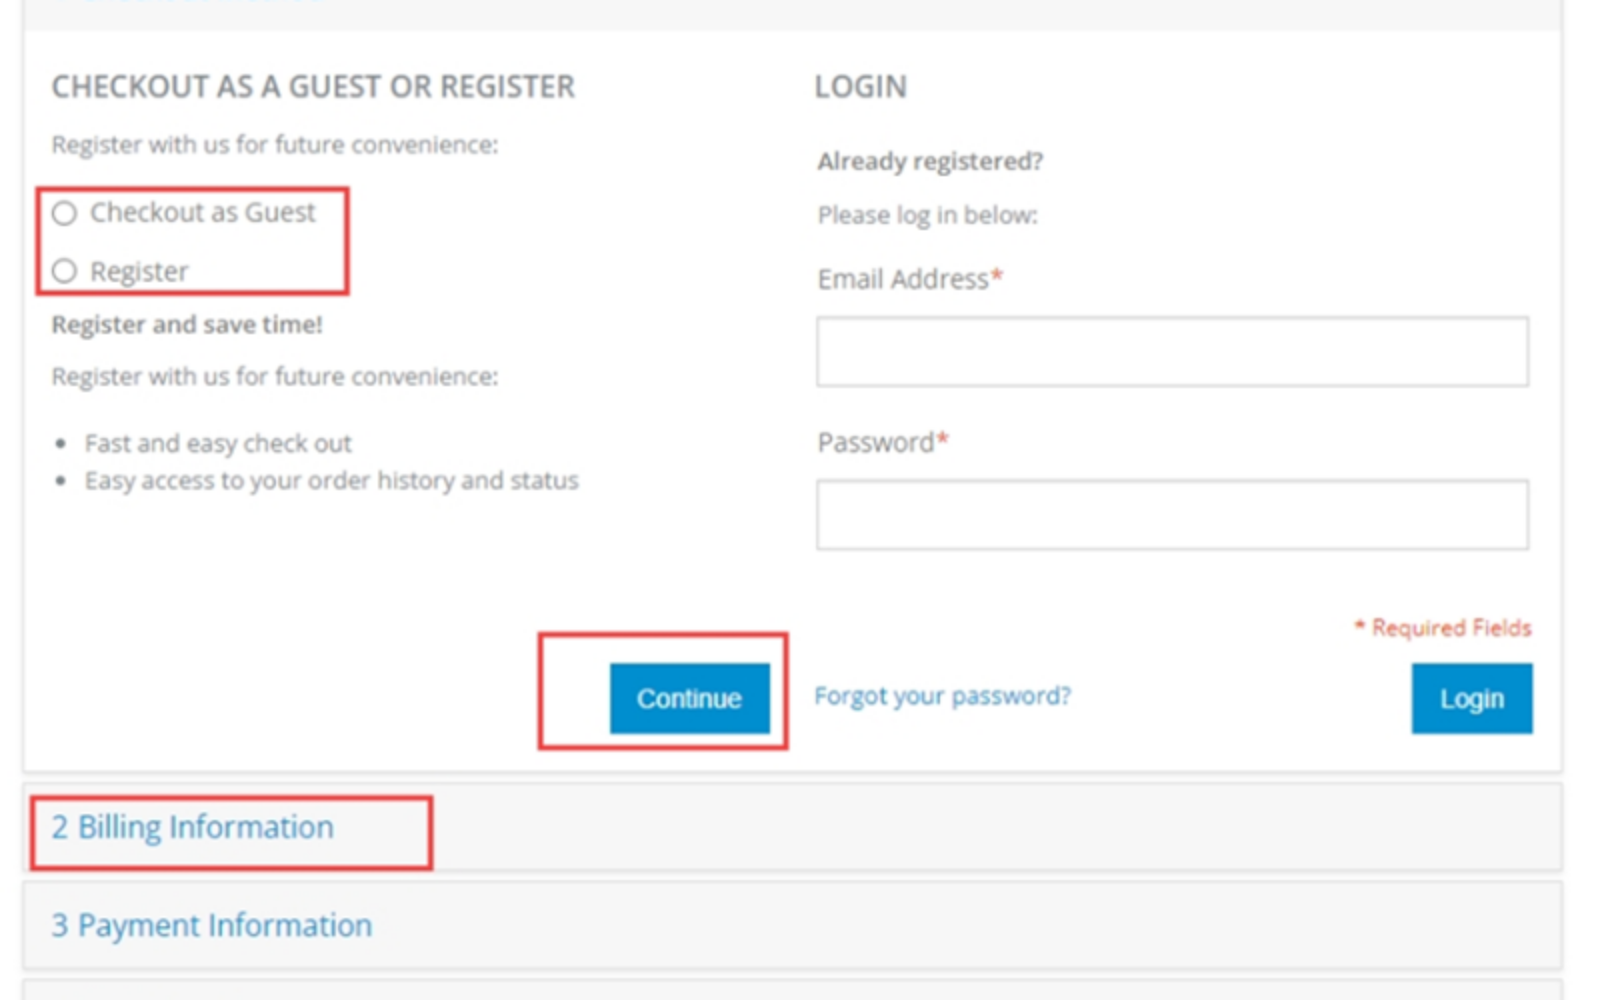Click into the Password input box
The image size is (1600, 1000).
click(x=1171, y=515)
